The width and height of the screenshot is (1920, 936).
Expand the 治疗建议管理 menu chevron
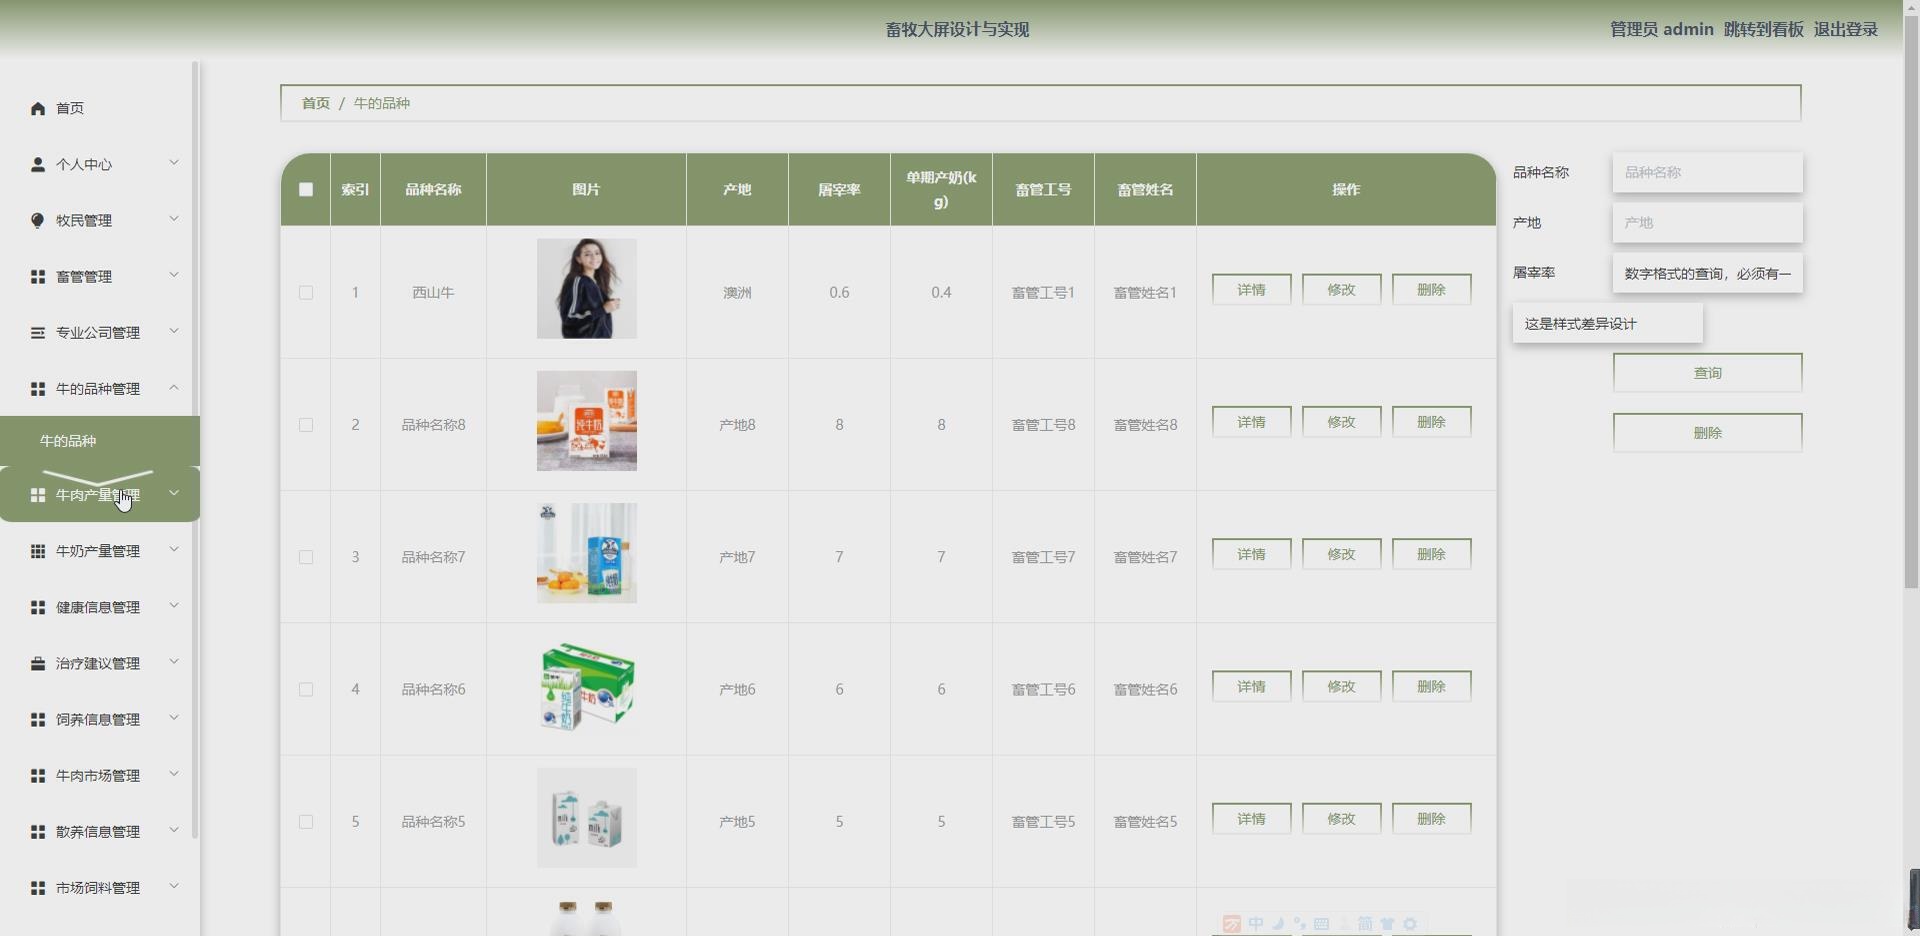[174, 661]
